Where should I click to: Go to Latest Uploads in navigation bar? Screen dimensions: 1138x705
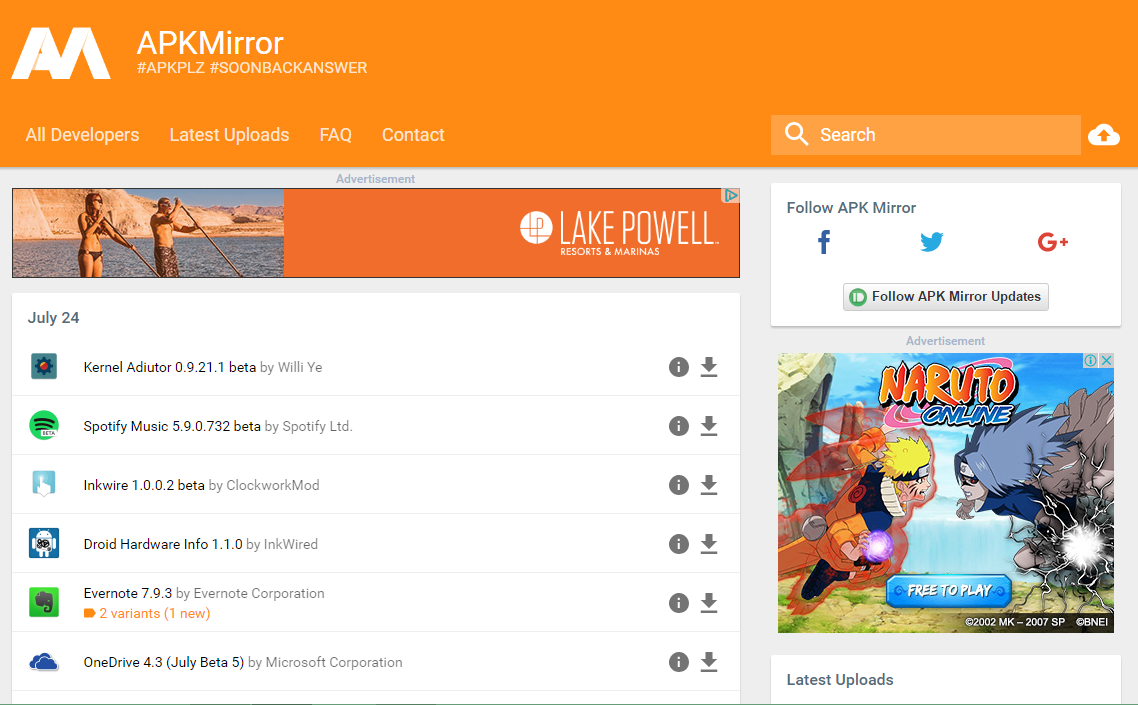(229, 135)
